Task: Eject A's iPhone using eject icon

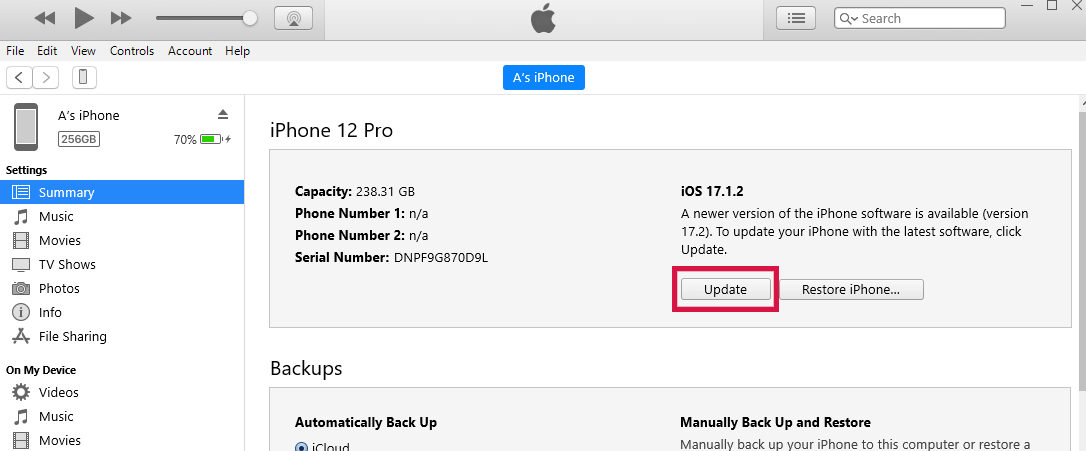Action: [x=223, y=114]
